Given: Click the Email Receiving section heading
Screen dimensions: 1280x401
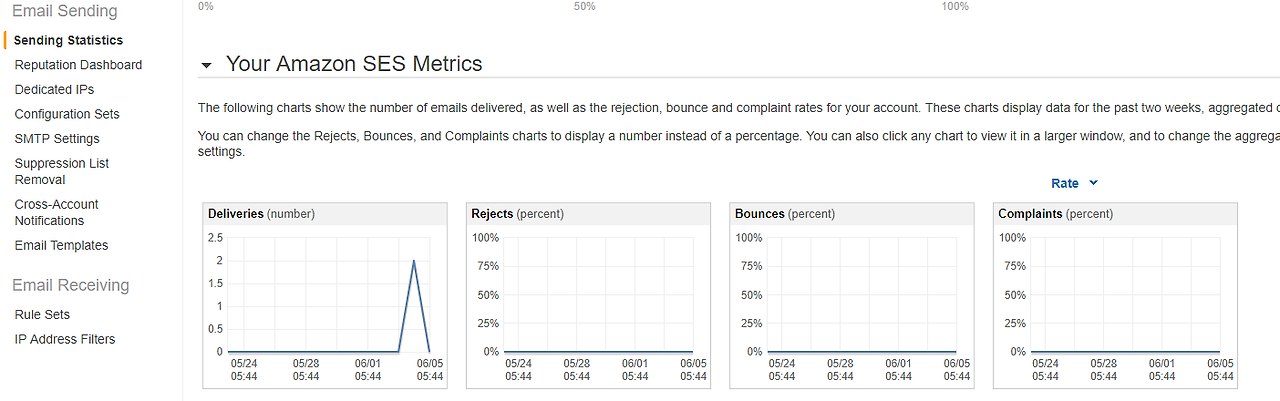Looking at the screenshot, I should [x=70, y=285].
